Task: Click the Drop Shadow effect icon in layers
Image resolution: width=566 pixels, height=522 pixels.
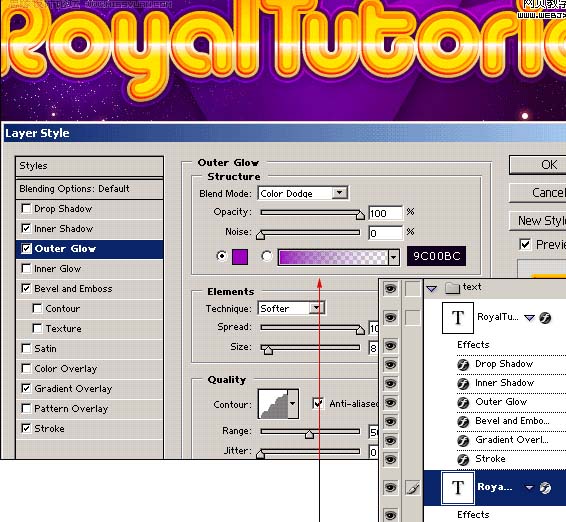Action: point(463,365)
